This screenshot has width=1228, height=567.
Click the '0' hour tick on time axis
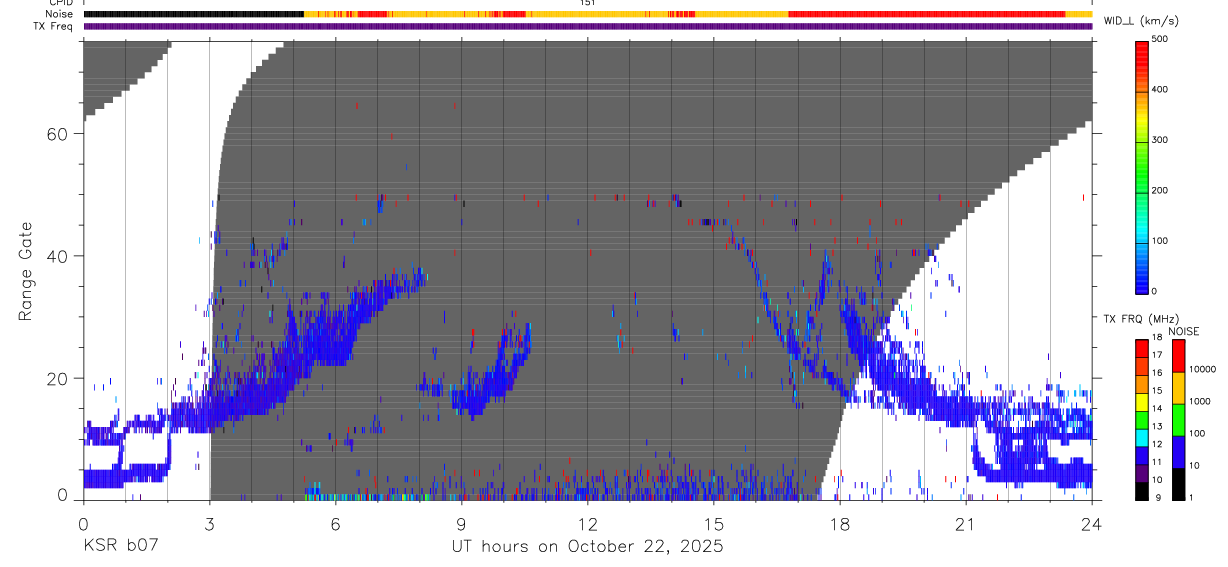point(83,523)
